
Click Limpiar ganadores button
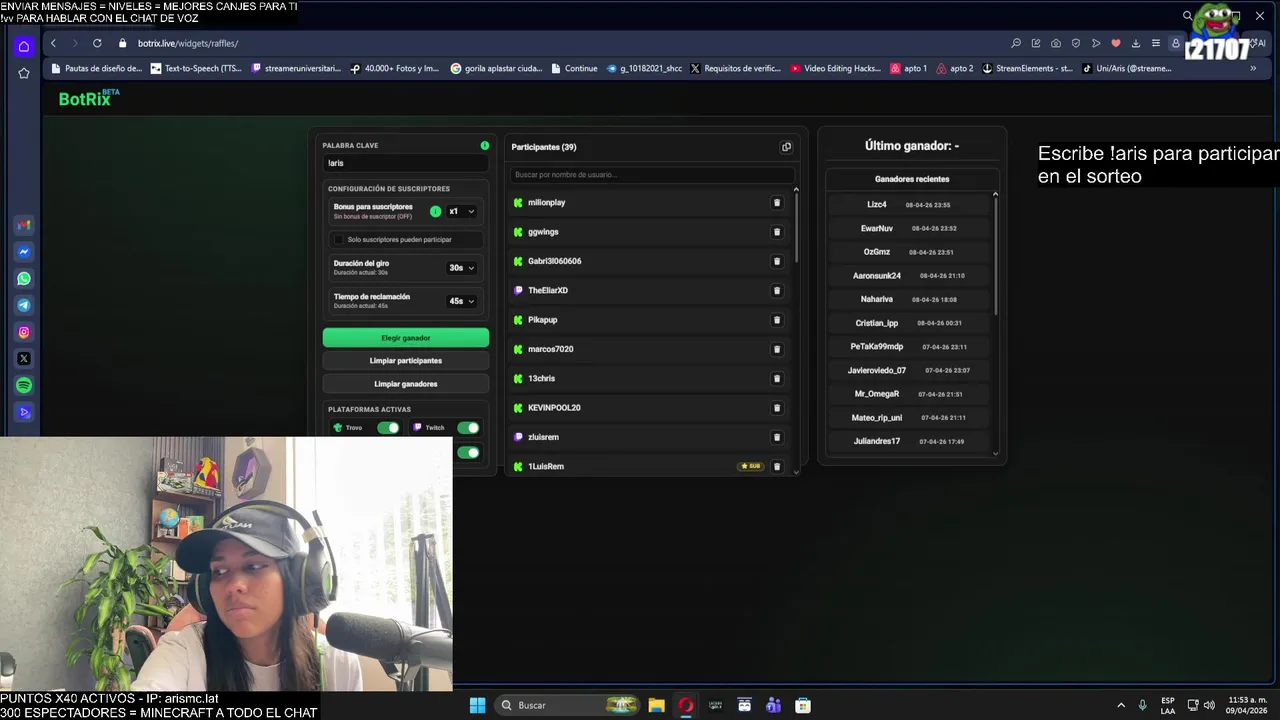pos(406,384)
